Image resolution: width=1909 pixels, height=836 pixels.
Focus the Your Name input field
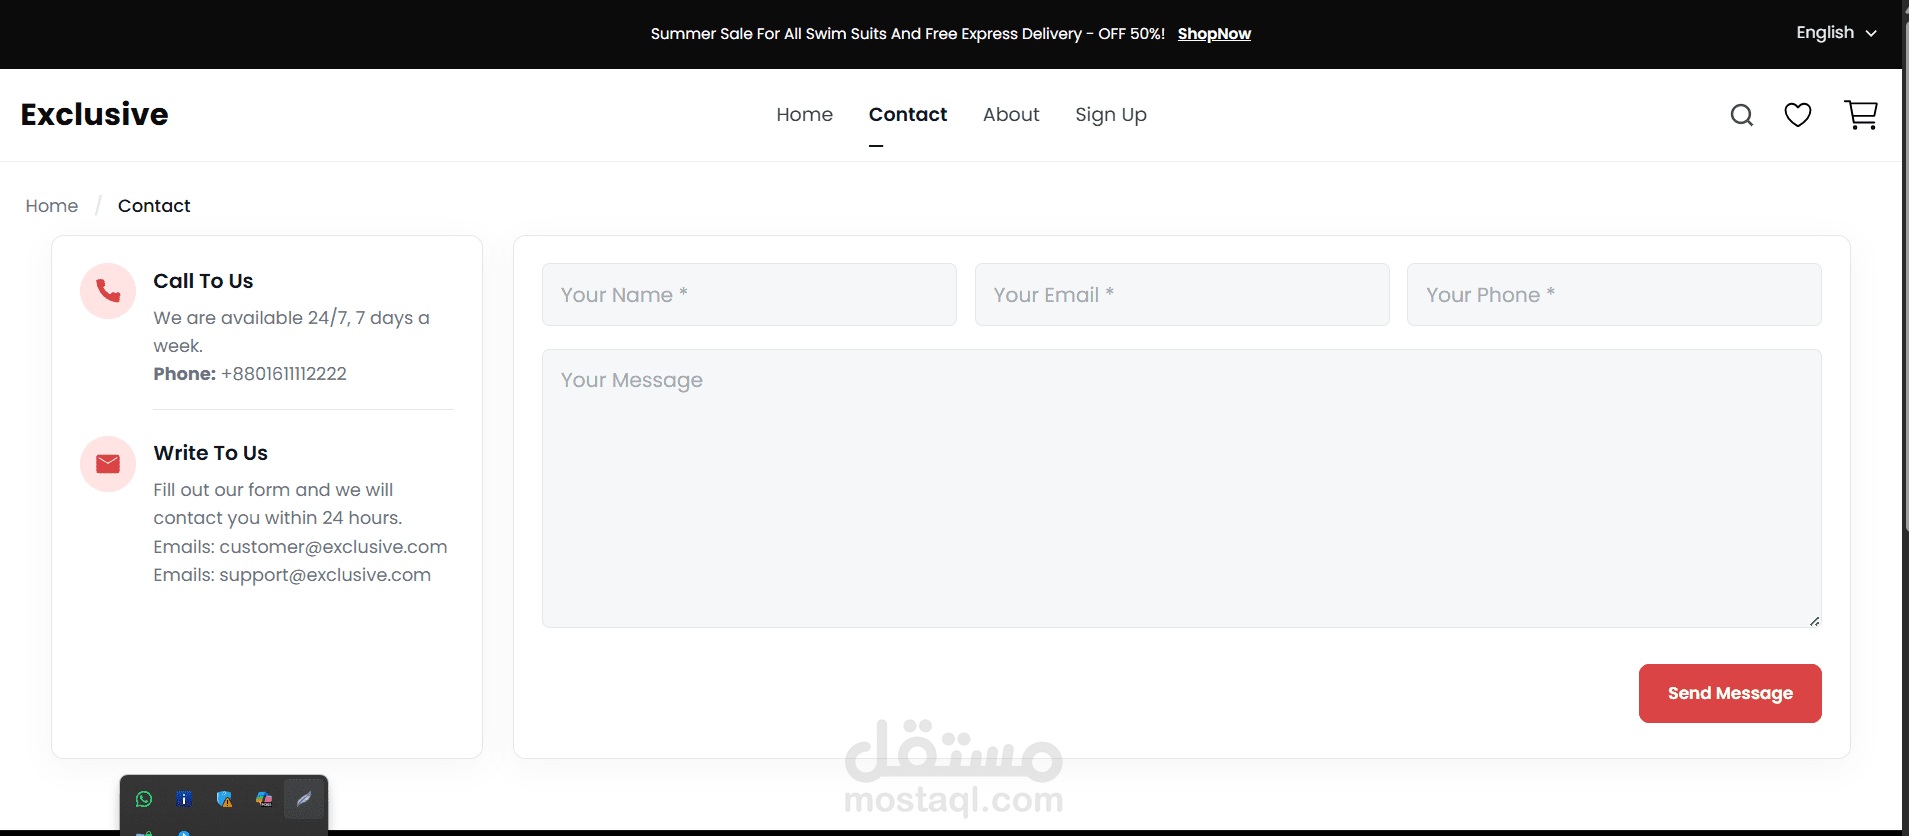point(749,295)
